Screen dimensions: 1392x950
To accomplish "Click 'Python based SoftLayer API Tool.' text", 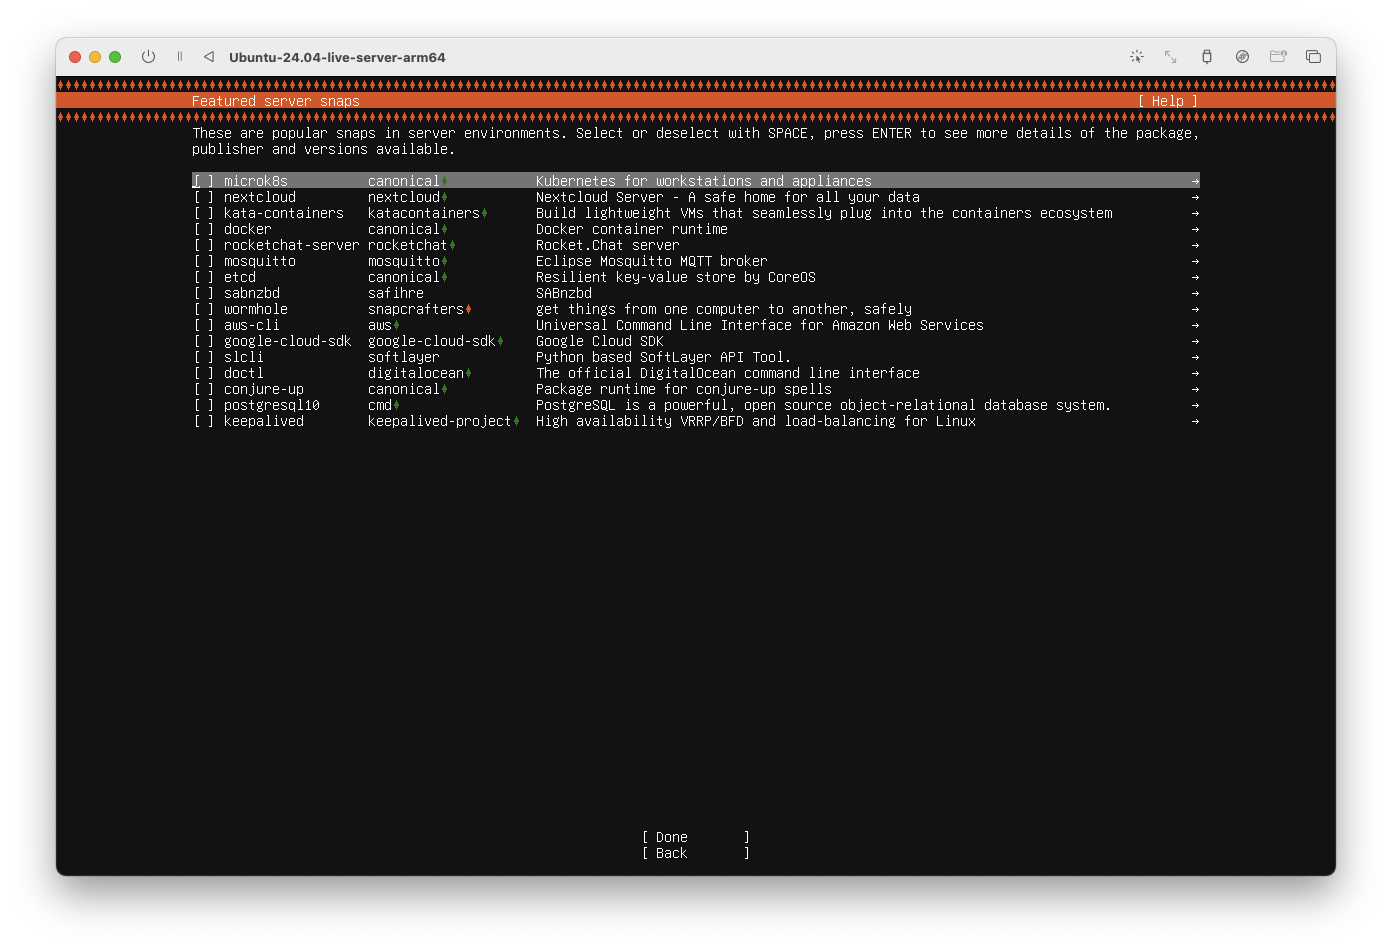I will point(664,357).
